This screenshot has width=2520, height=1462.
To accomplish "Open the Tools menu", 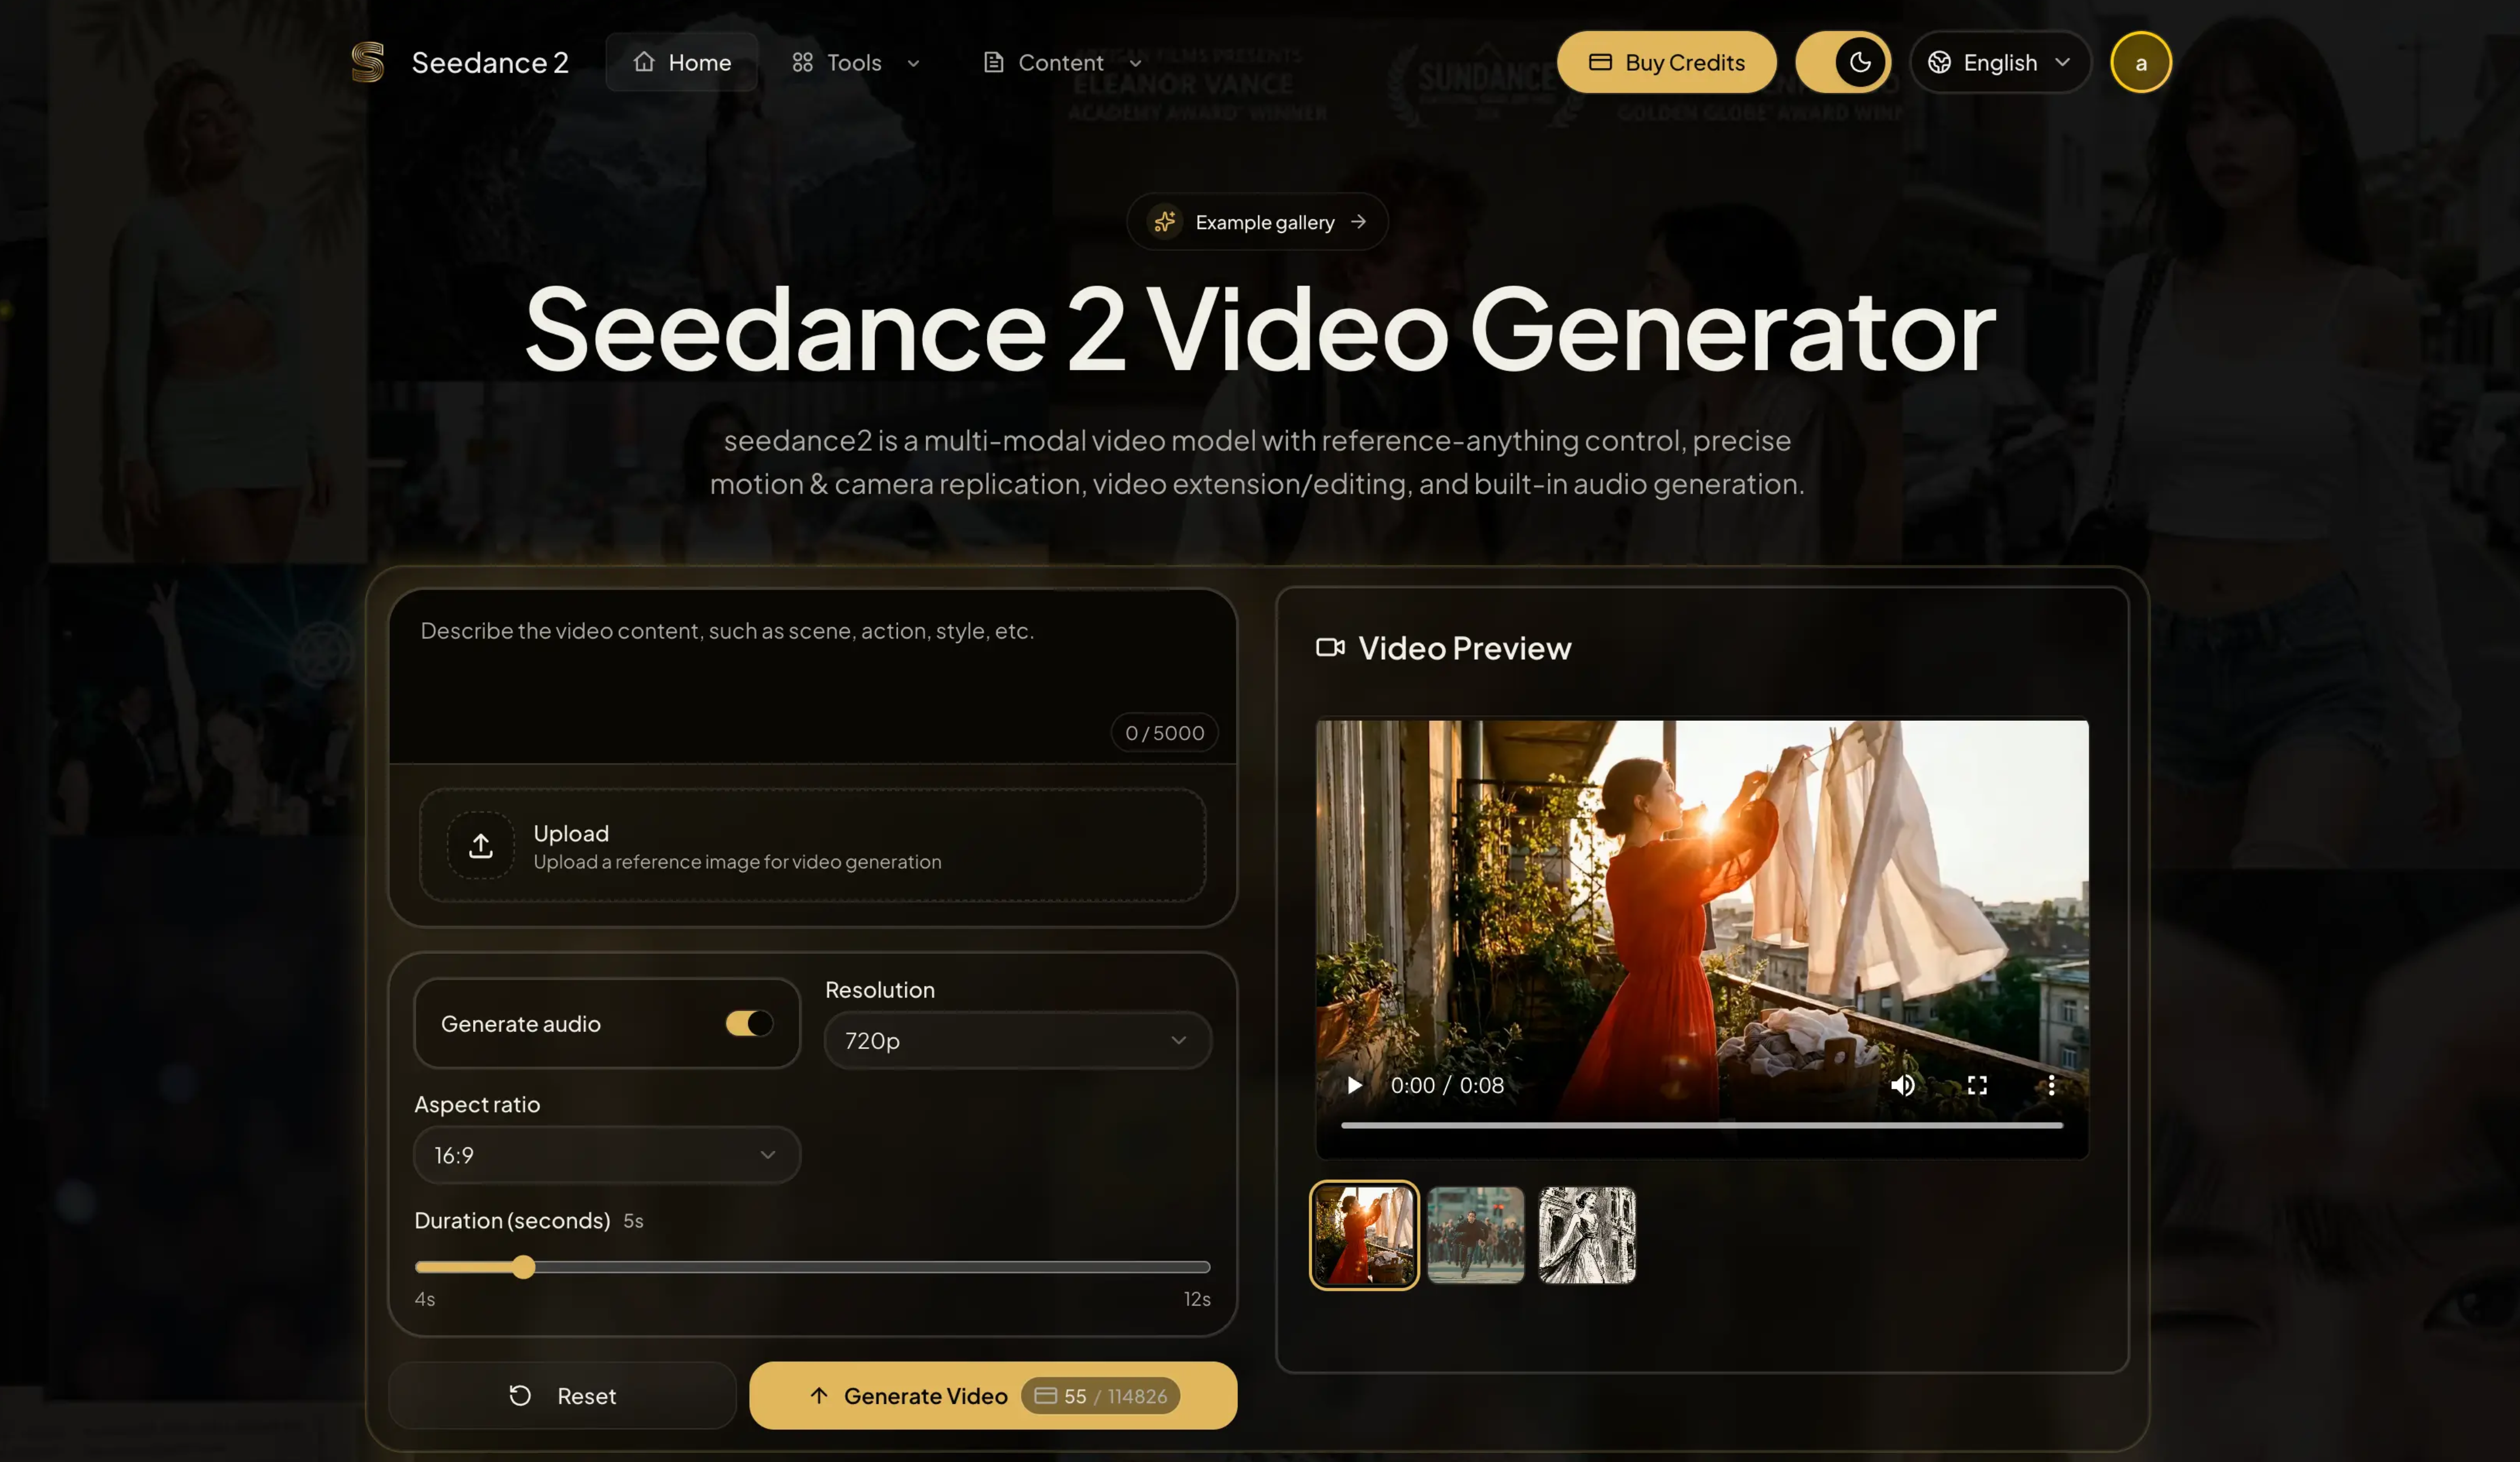I will point(855,62).
